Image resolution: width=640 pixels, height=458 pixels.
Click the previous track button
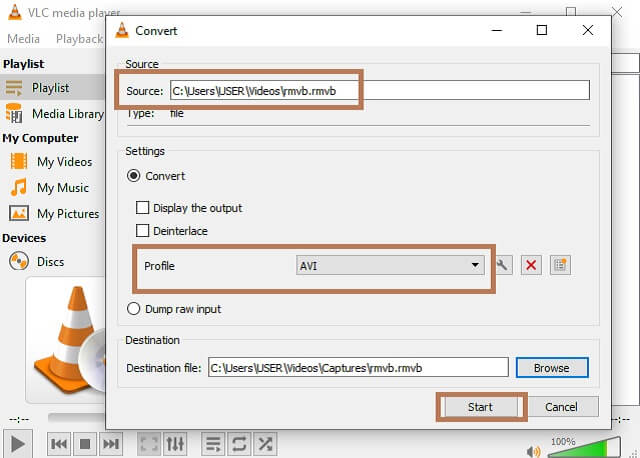point(59,444)
